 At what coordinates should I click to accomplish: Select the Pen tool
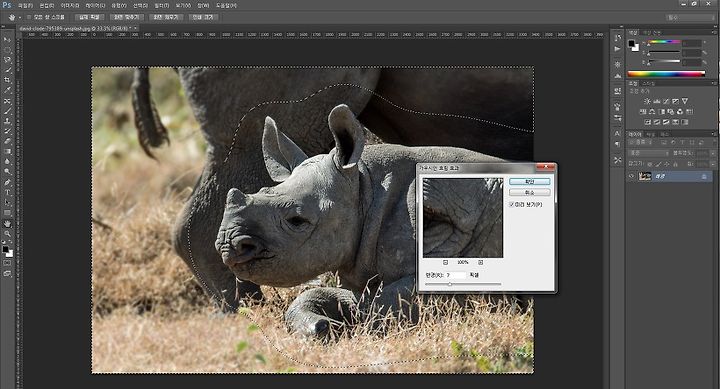point(7,182)
